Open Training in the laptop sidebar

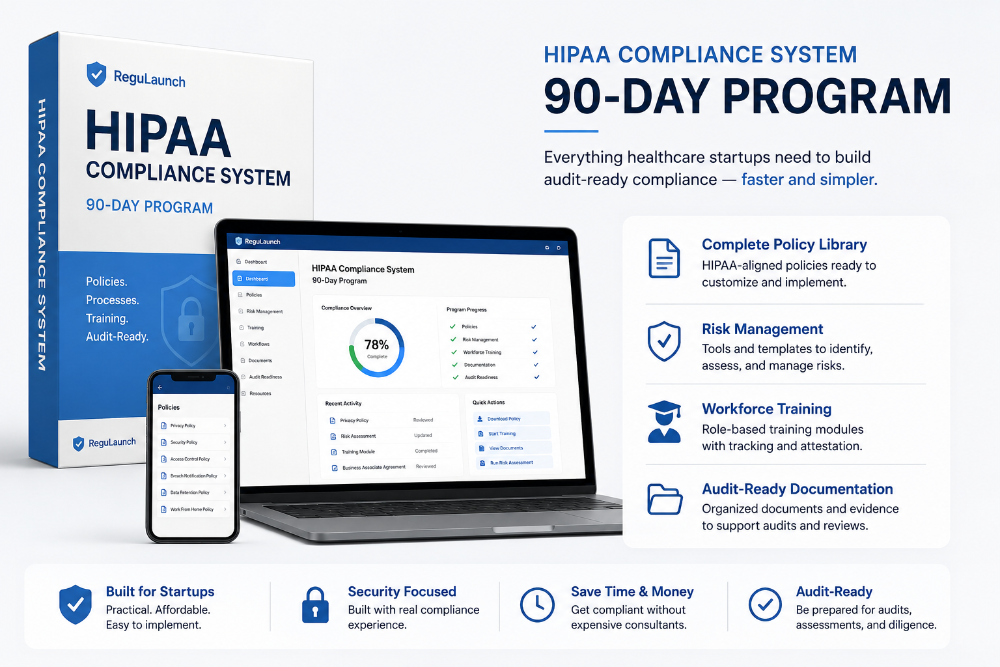(252, 327)
